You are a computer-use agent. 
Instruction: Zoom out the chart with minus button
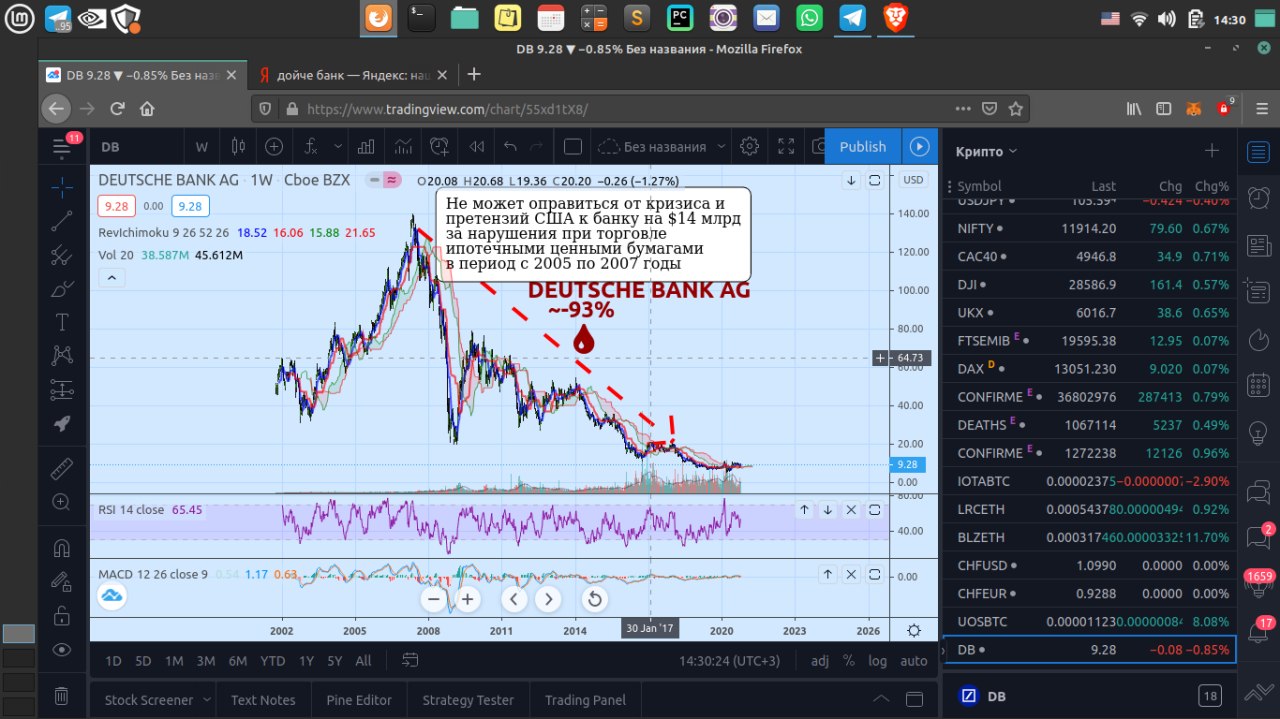pos(433,599)
